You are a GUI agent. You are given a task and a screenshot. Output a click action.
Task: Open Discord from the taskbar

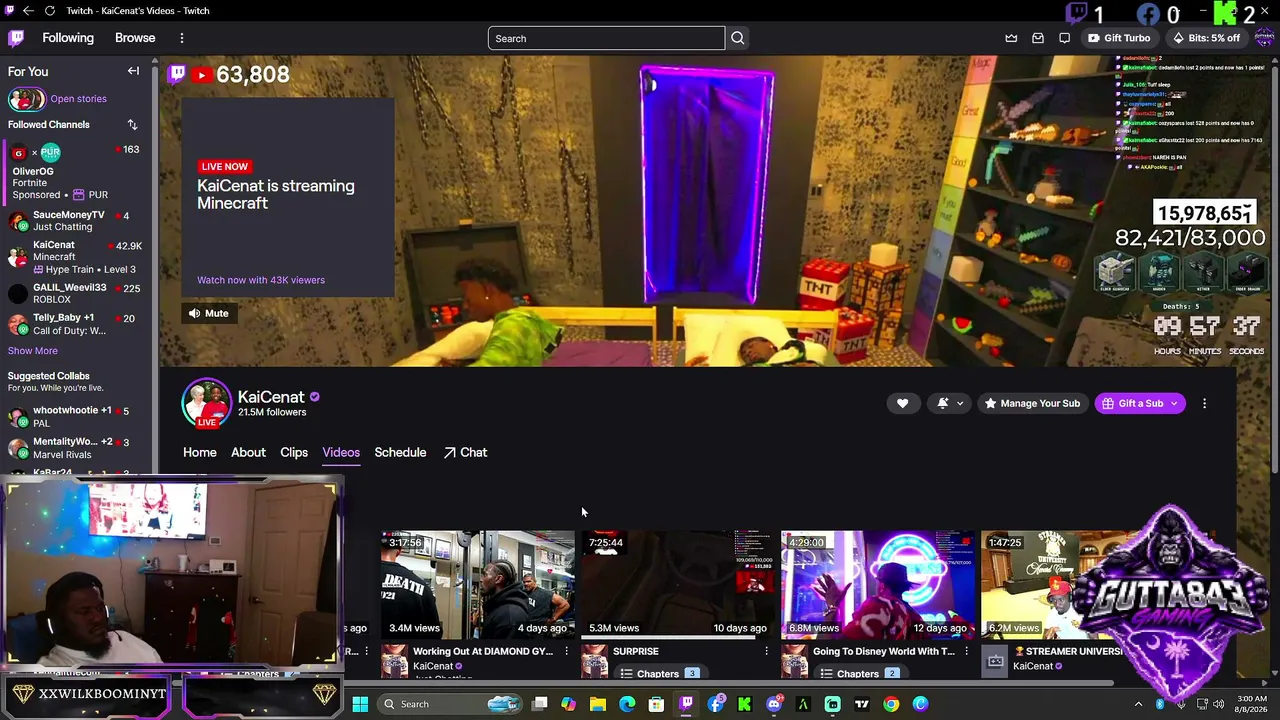tap(774, 704)
